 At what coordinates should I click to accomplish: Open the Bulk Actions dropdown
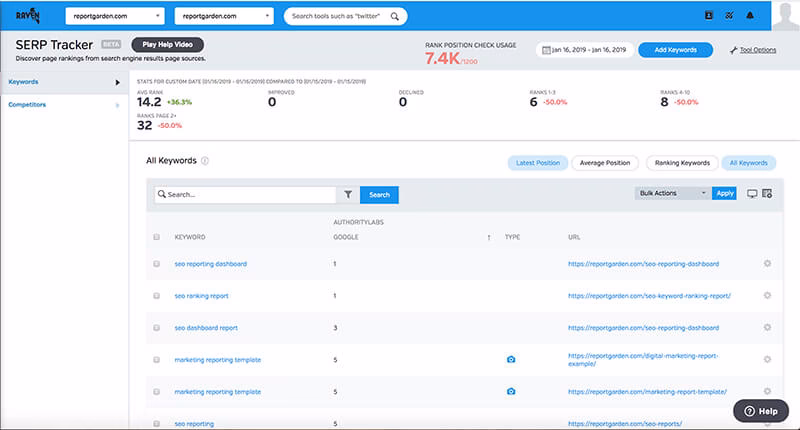pos(672,193)
